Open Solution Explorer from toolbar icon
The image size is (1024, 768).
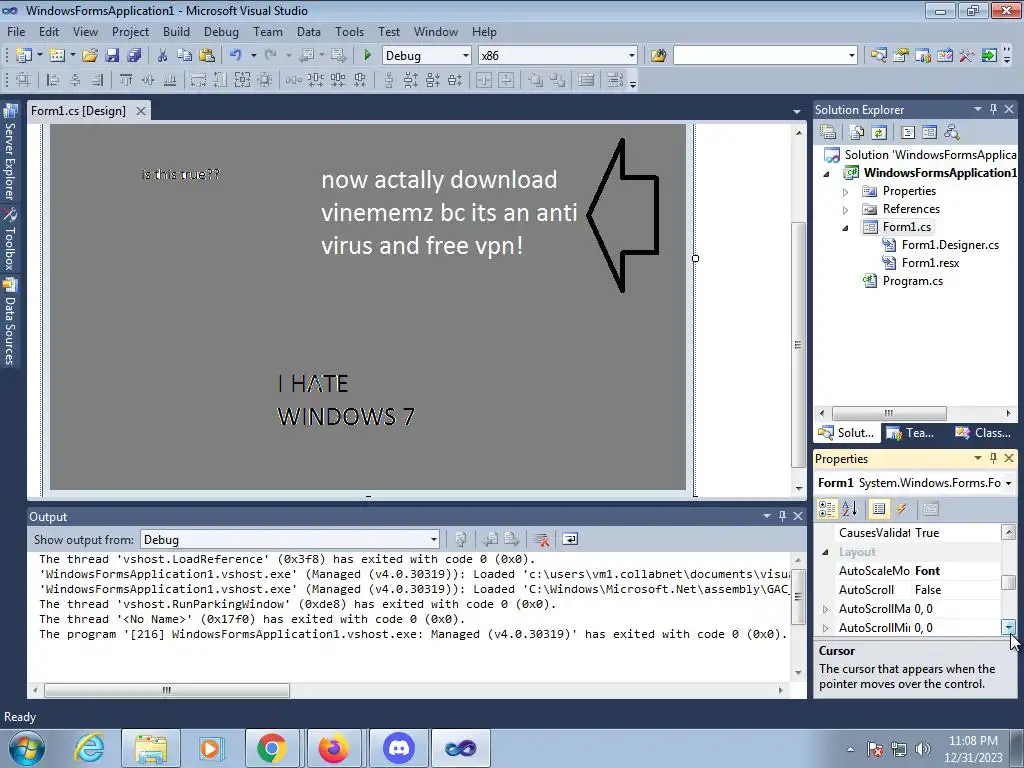click(x=878, y=56)
